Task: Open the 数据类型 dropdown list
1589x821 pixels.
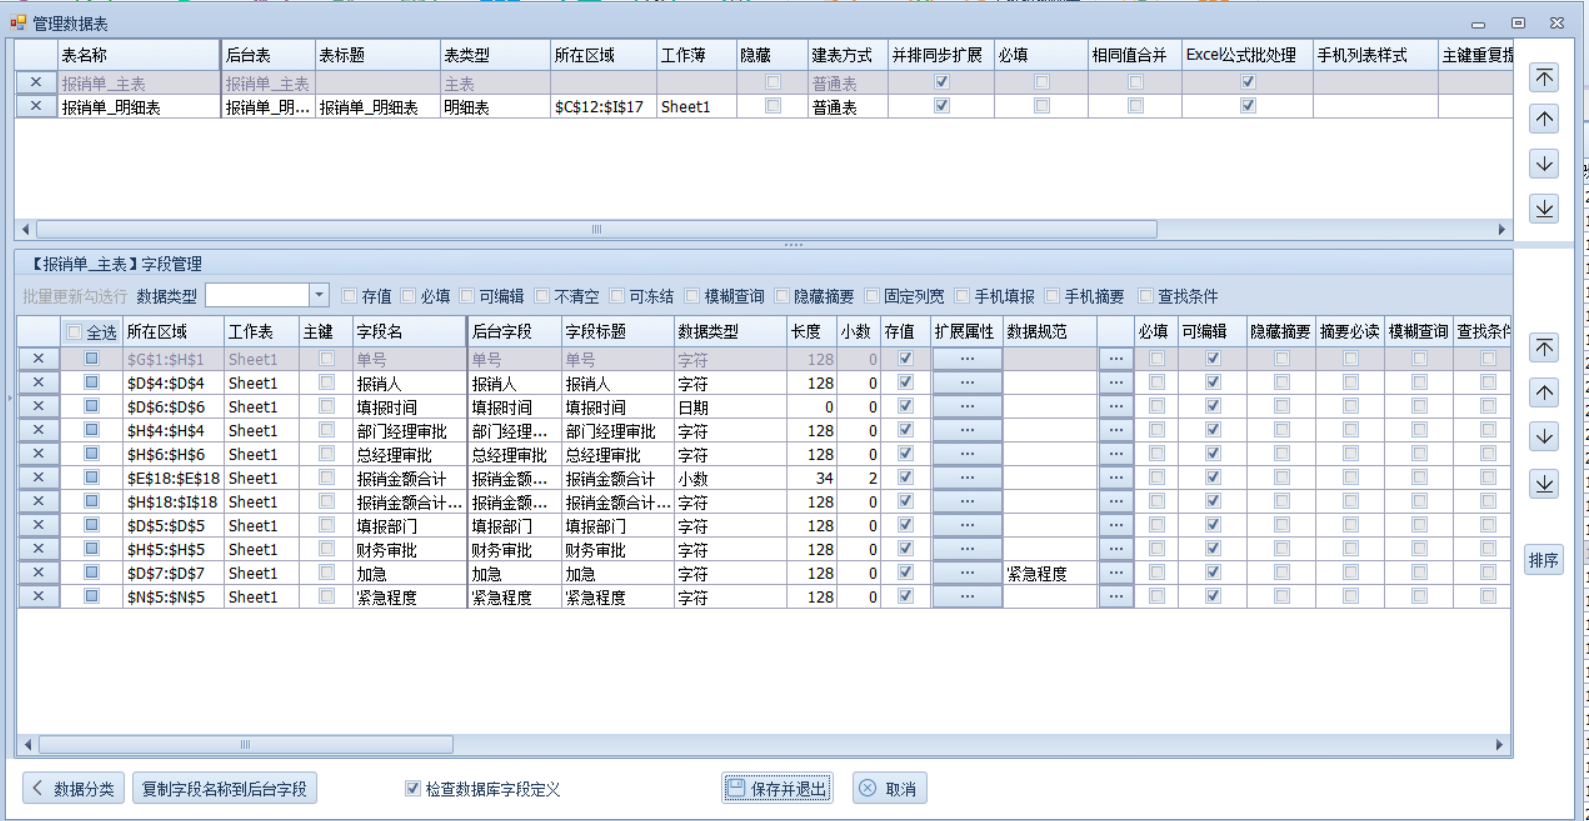Action: [319, 295]
